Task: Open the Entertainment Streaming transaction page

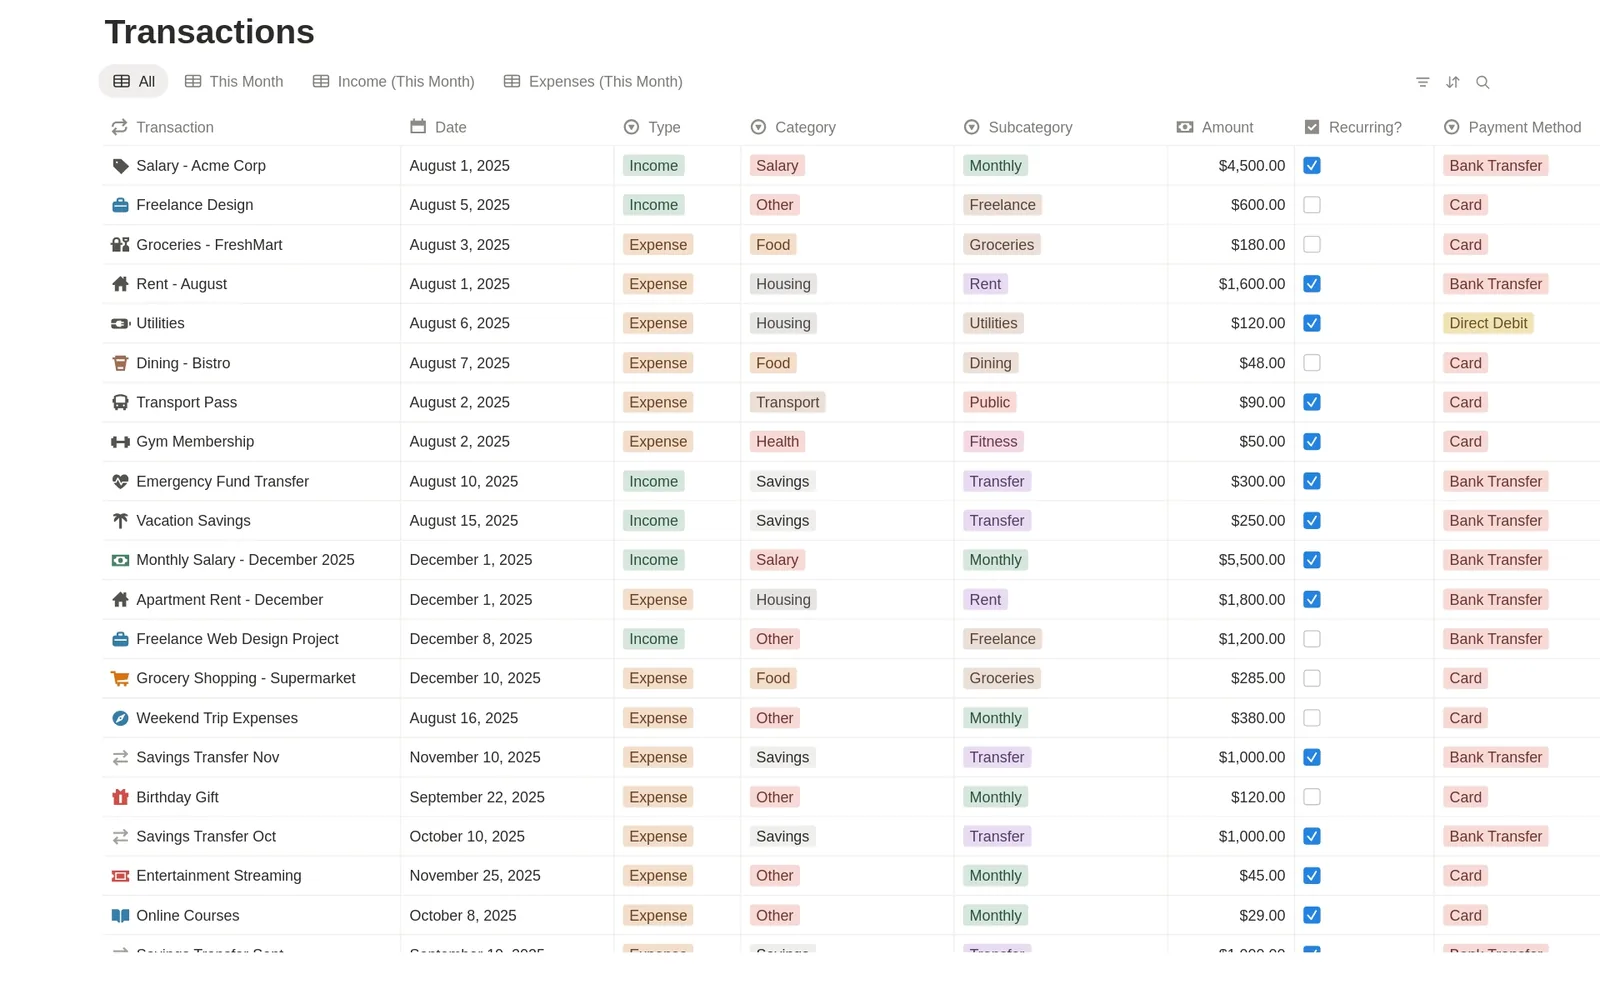Action: [x=219, y=876]
